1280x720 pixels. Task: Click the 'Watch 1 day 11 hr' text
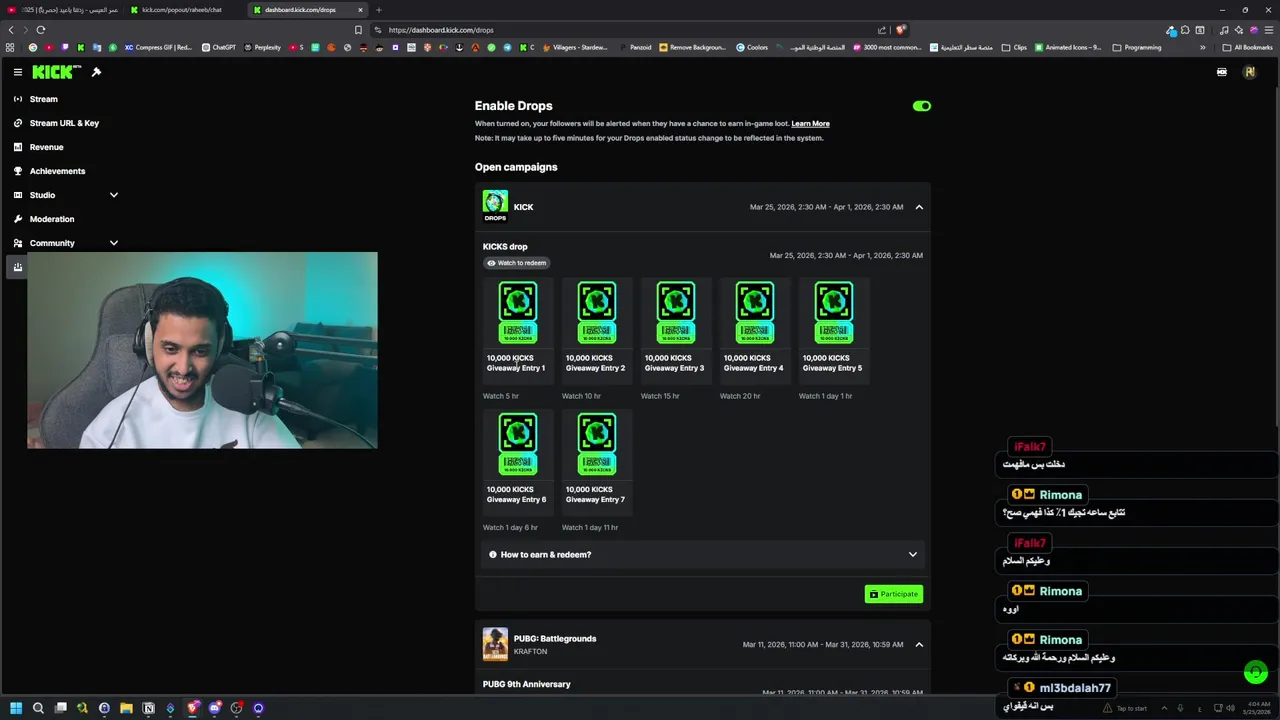[x=590, y=528]
